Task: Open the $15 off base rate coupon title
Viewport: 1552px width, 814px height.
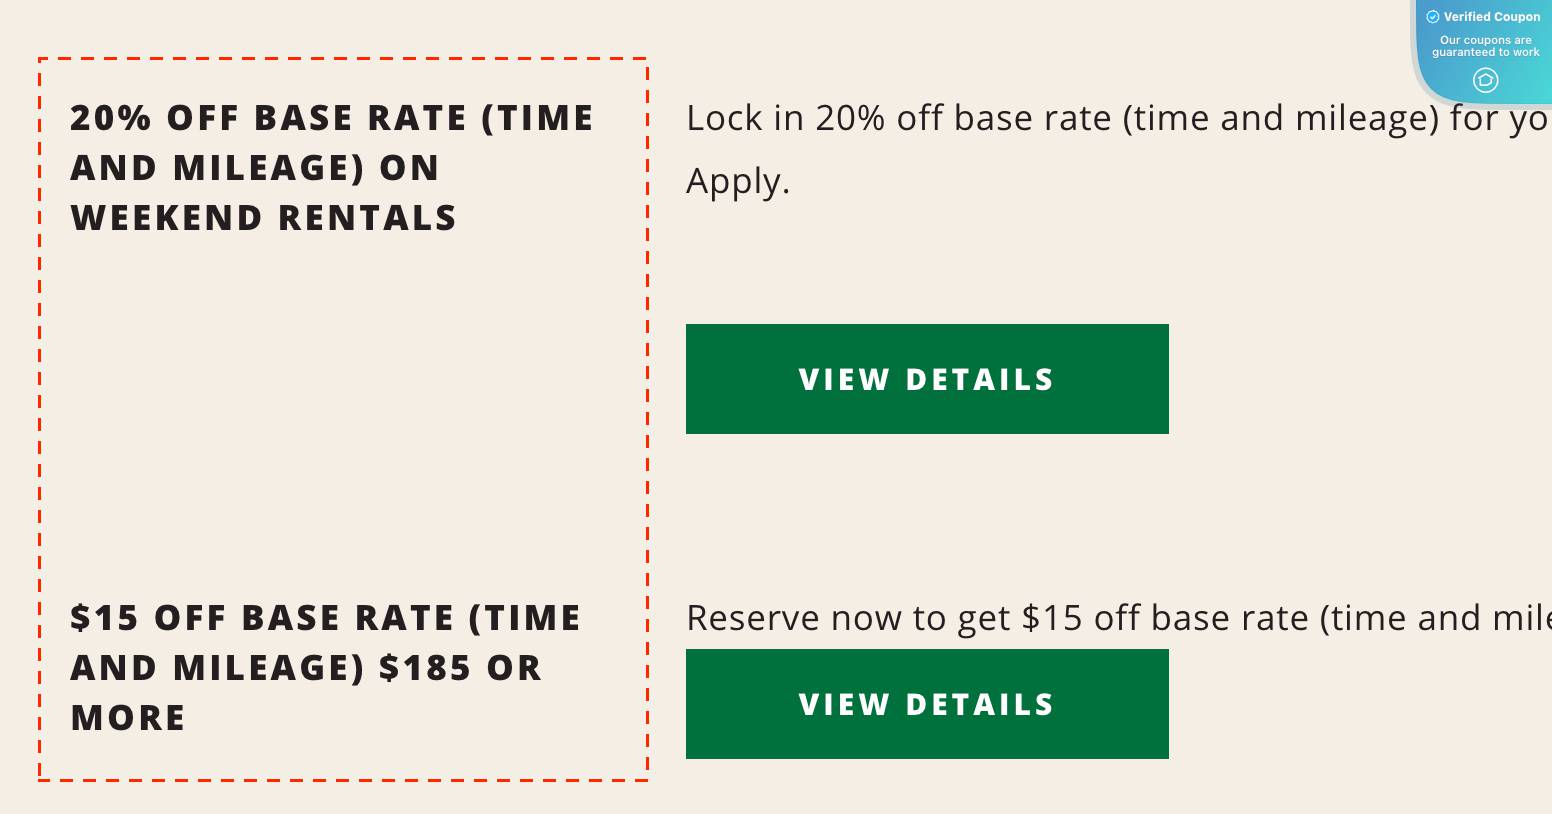Action: pos(325,667)
